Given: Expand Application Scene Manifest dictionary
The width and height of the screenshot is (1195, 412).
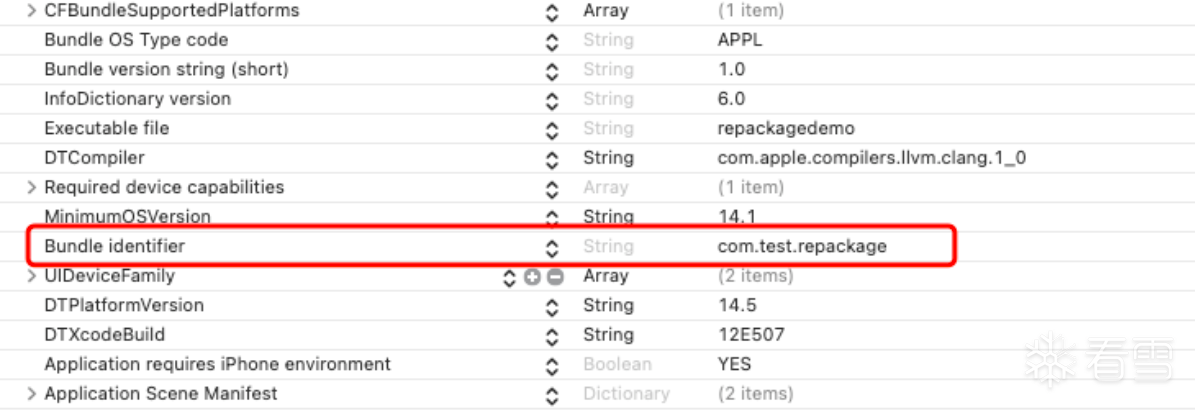Looking at the screenshot, I should tap(31, 394).
